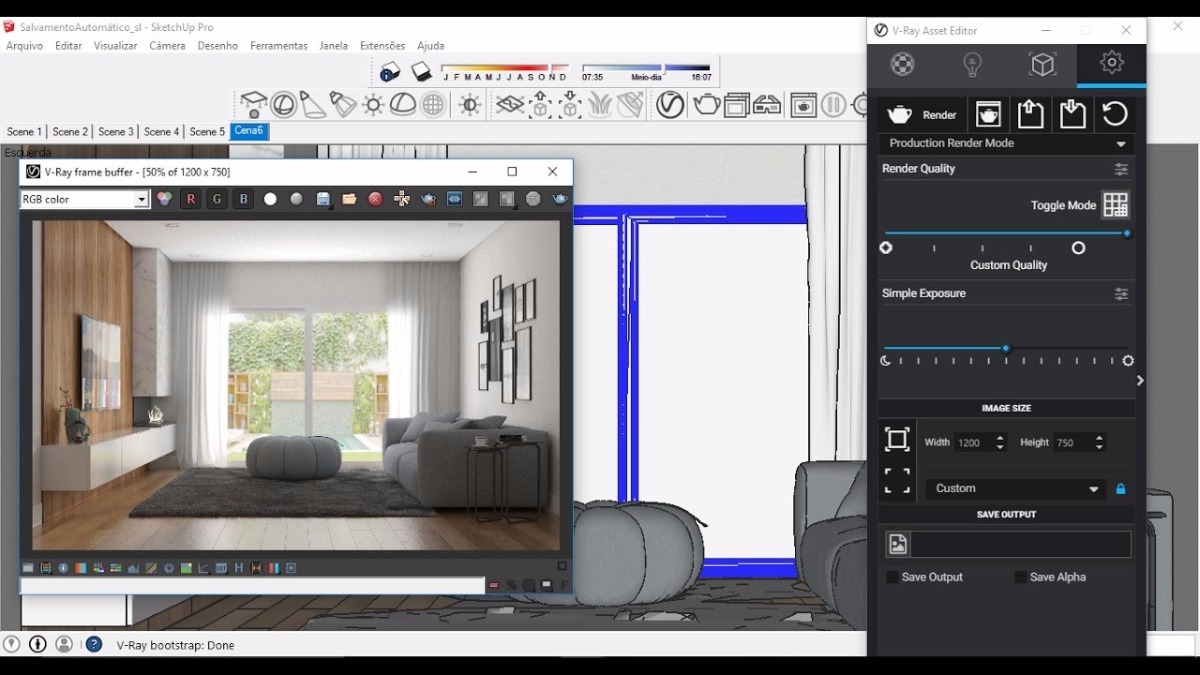Viewport: 1200px width, 675px height.
Task: Toggle the H icon in frame buffer bottom bar
Action: coord(238,568)
